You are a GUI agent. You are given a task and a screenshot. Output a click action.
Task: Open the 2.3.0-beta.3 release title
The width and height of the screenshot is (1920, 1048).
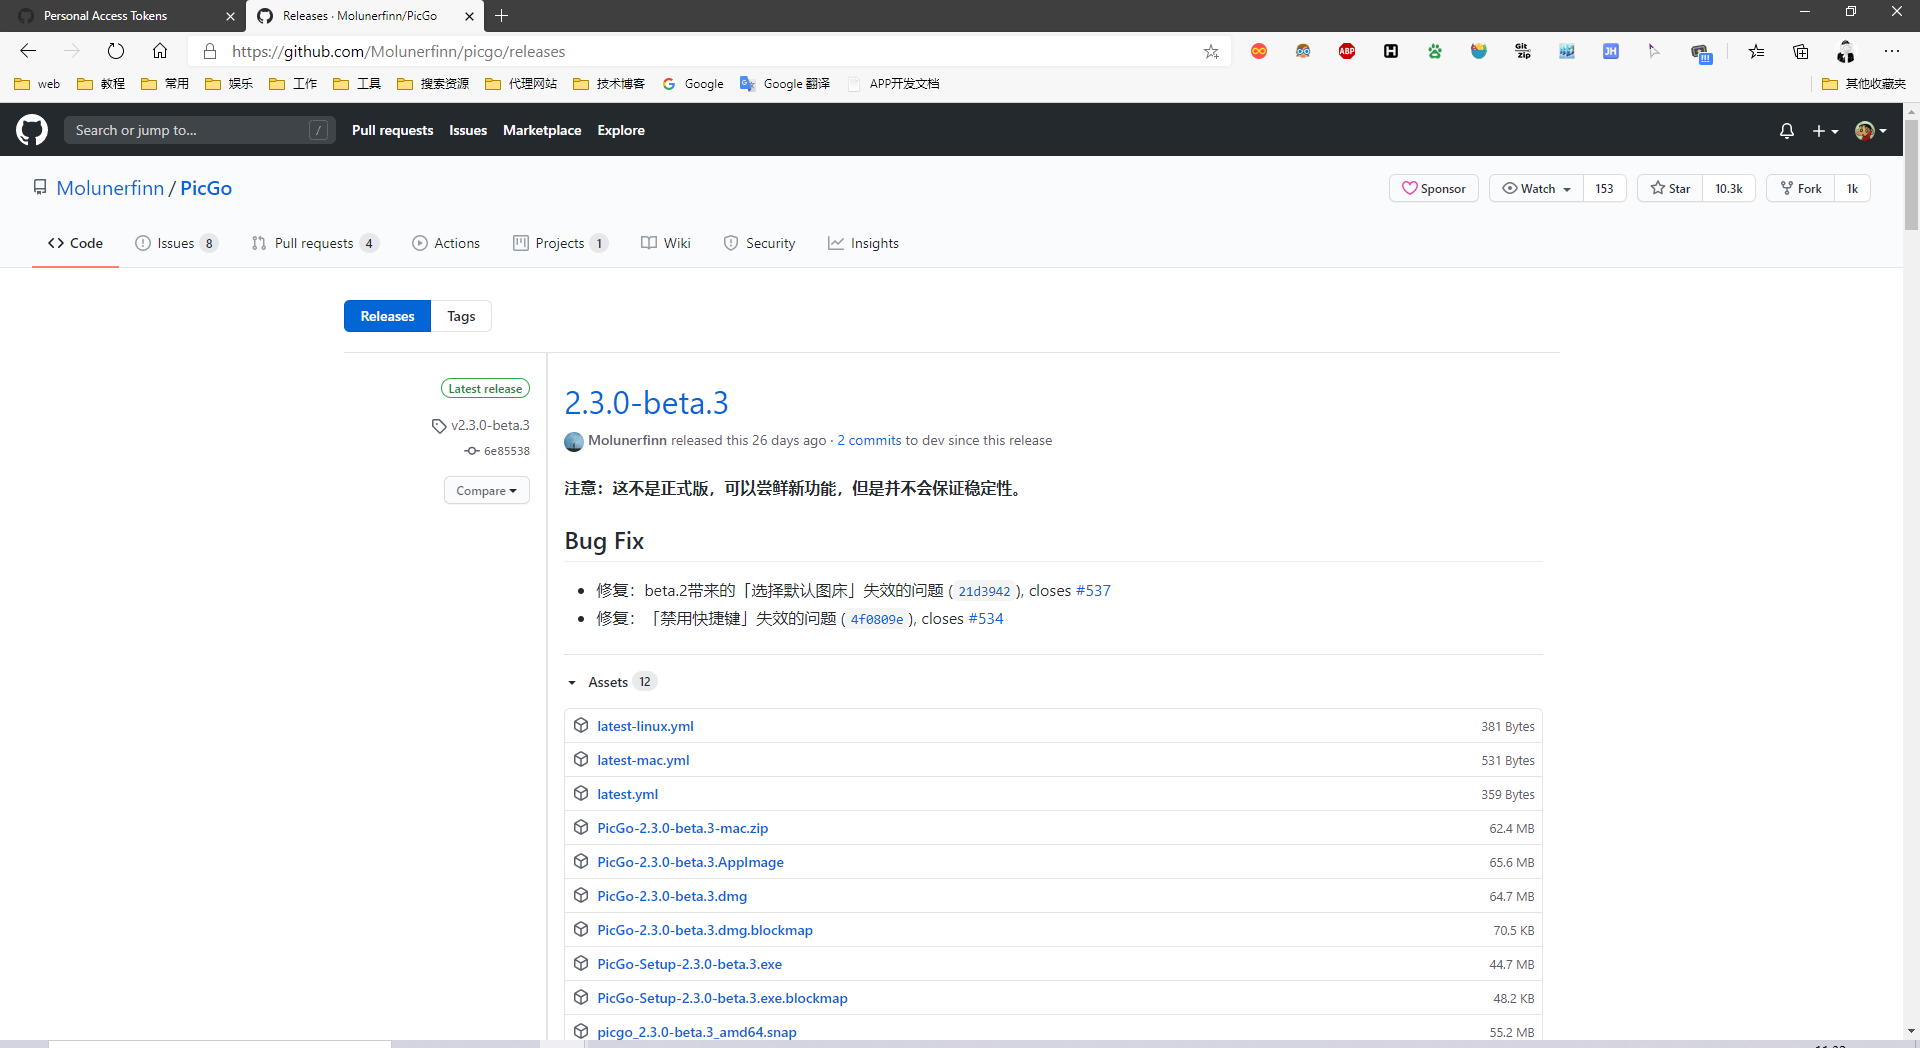pyautogui.click(x=646, y=402)
